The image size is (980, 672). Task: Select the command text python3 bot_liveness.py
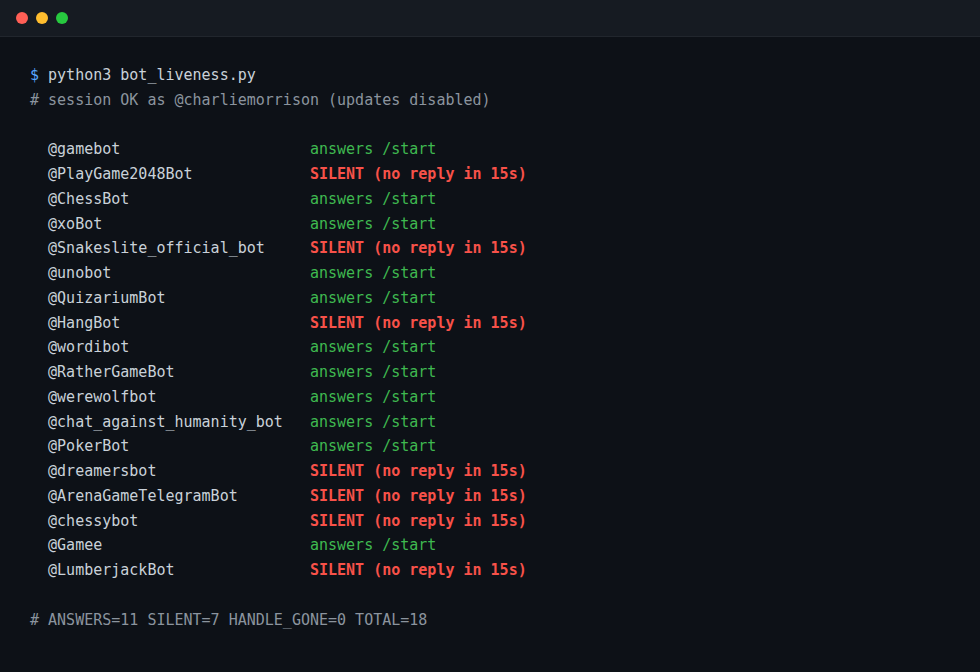[x=152, y=75]
